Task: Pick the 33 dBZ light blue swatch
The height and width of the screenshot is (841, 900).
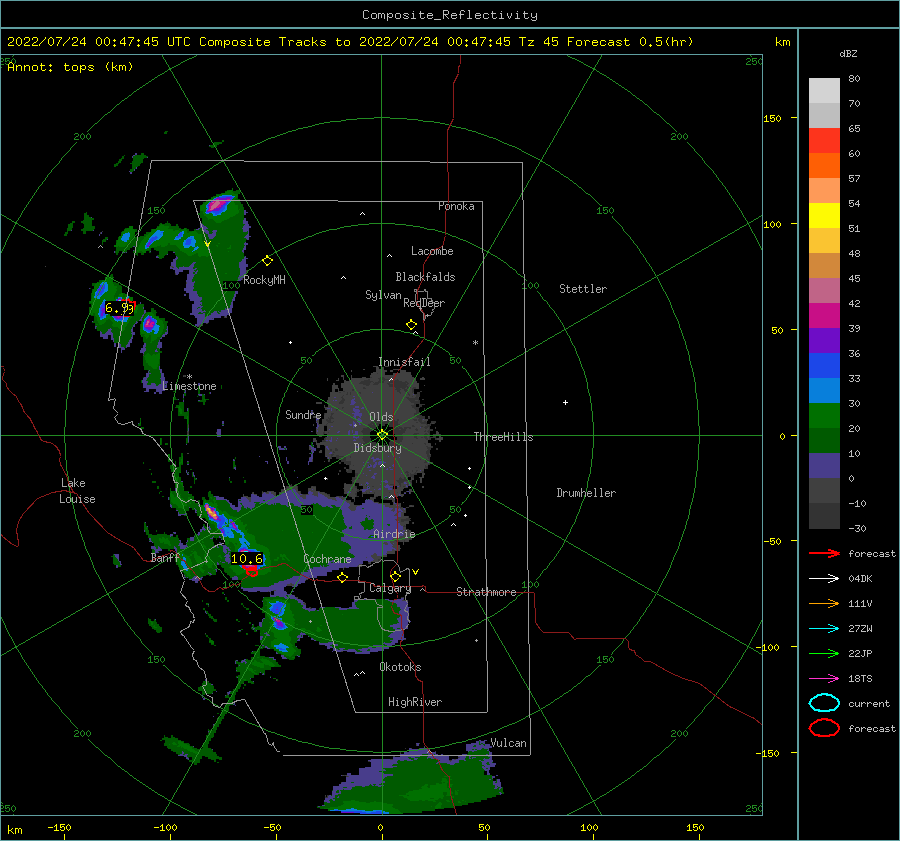Action: pyautogui.click(x=824, y=390)
